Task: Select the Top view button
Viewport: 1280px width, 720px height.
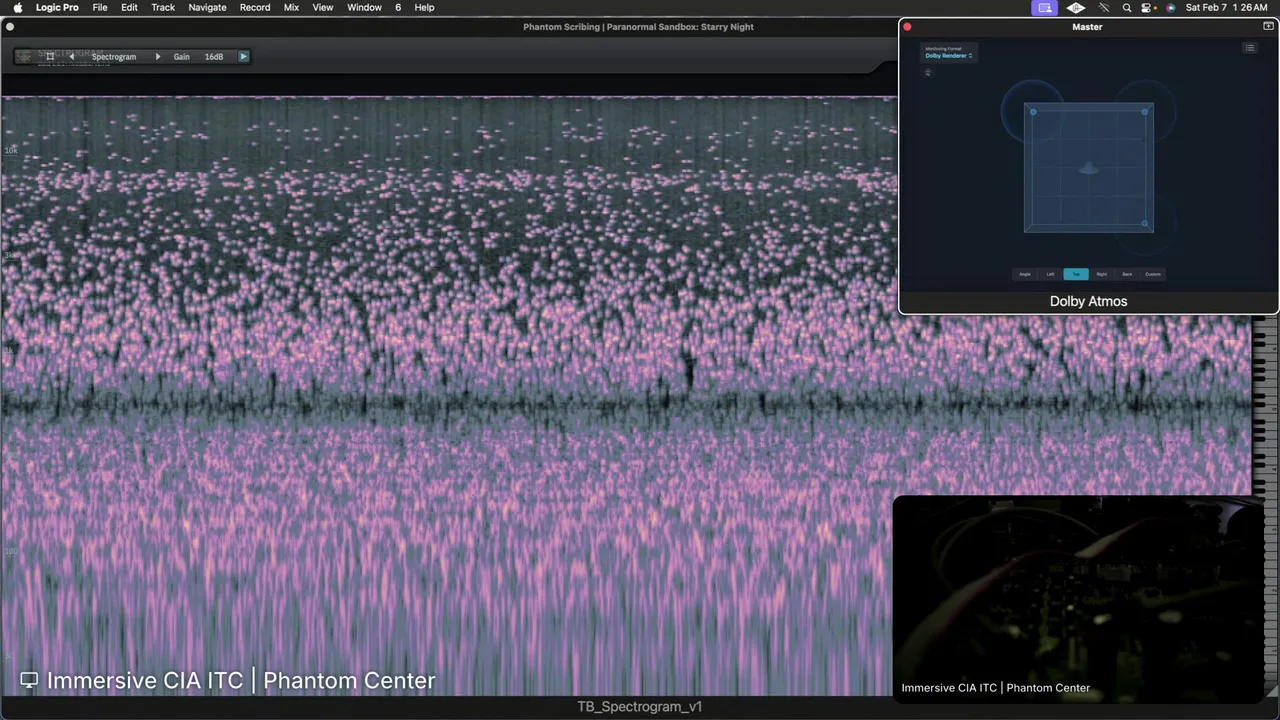Action: pyautogui.click(x=1076, y=274)
